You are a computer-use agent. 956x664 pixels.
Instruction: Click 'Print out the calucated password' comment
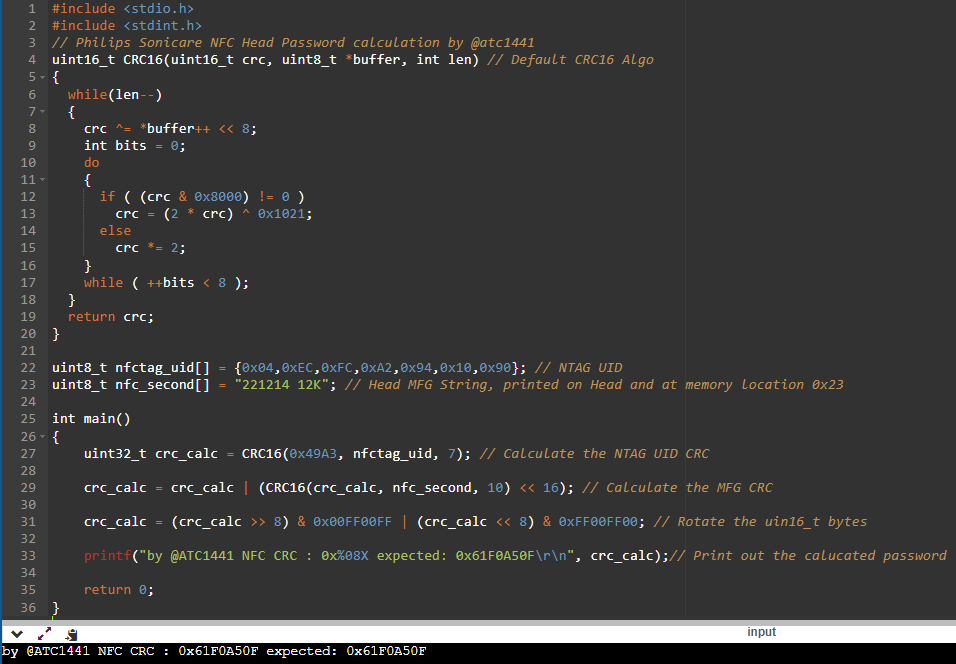tap(808, 555)
